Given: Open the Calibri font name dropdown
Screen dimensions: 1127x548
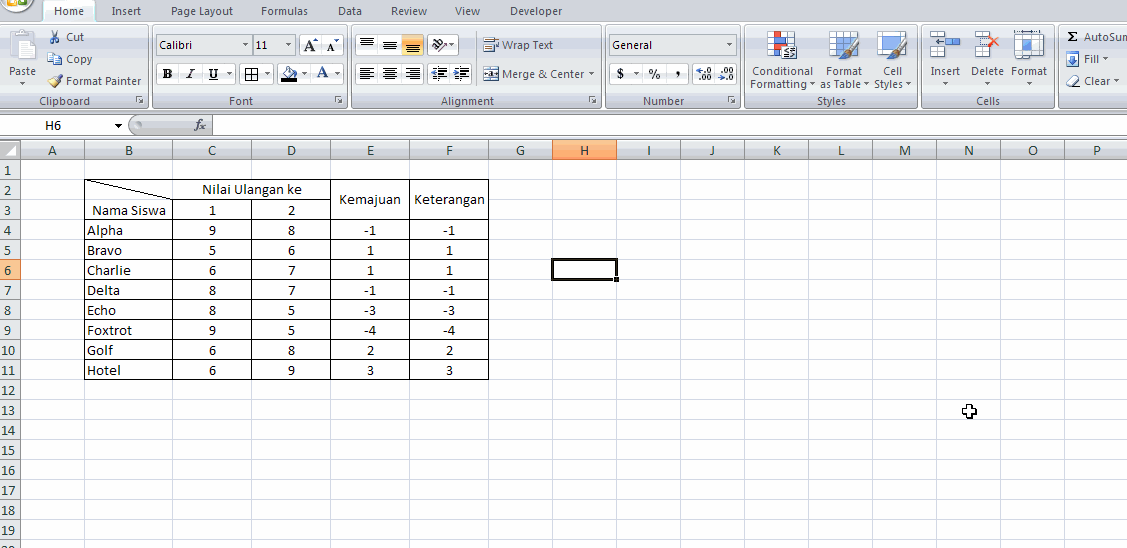Looking at the screenshot, I should pos(245,45).
